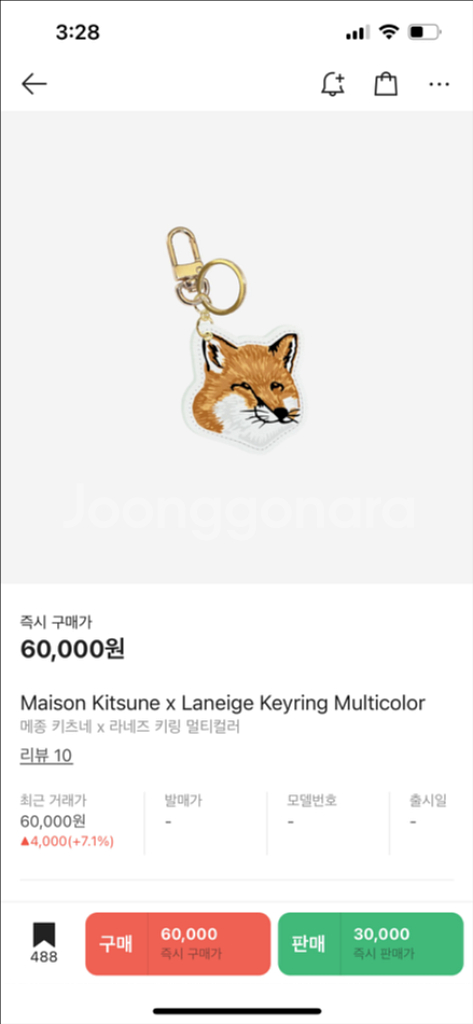The height and width of the screenshot is (1024, 473).
Task: Tap the ▲4,000(+7.1%) price change text
Action: tap(67, 841)
